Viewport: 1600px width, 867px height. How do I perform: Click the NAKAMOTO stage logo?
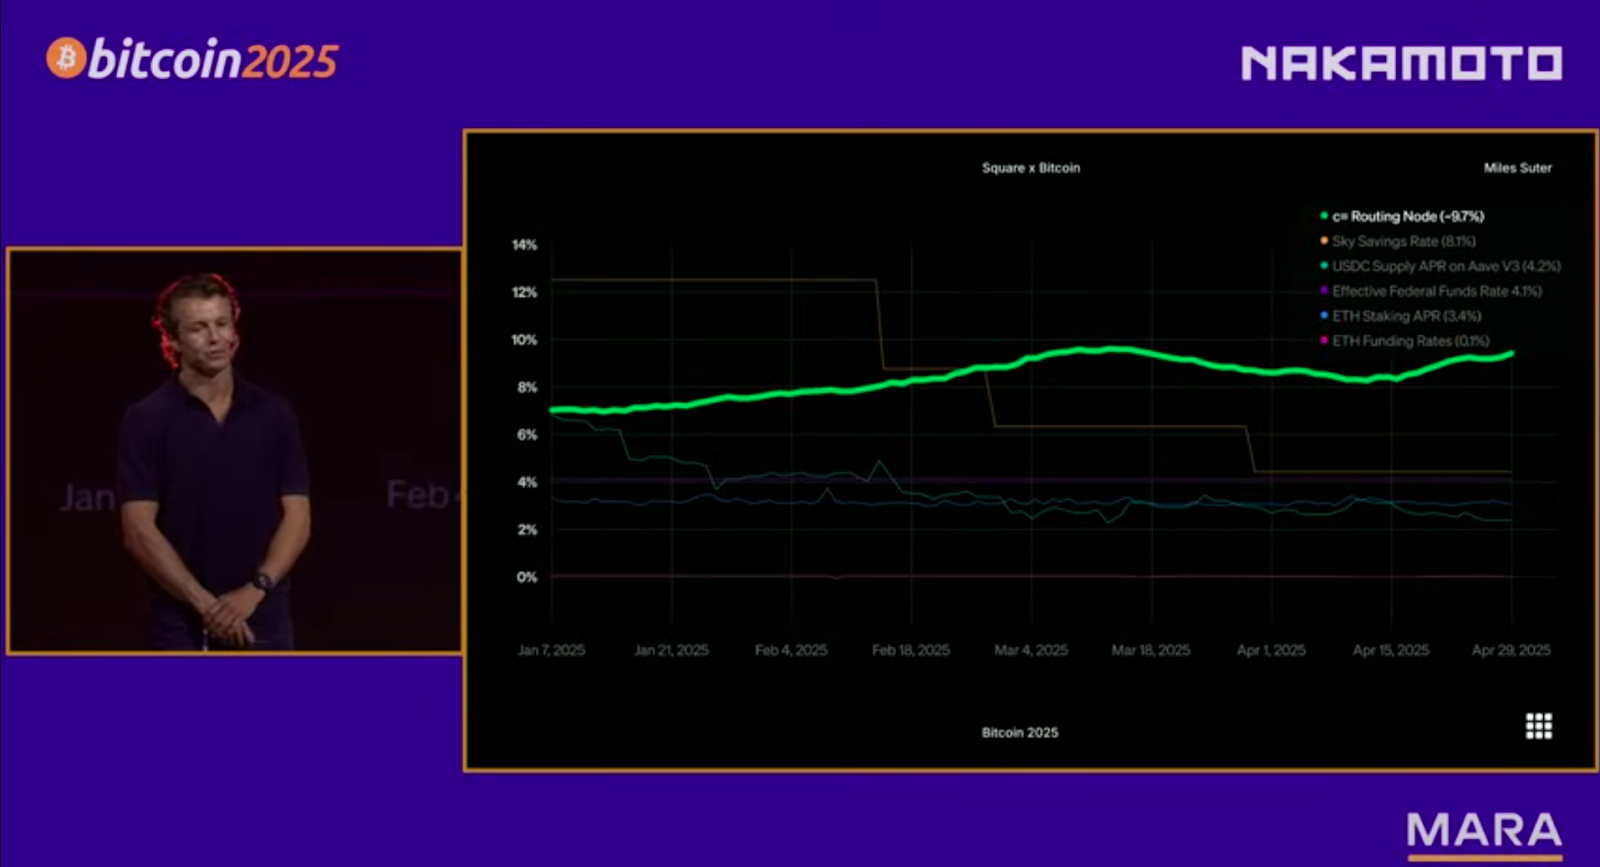(1401, 64)
